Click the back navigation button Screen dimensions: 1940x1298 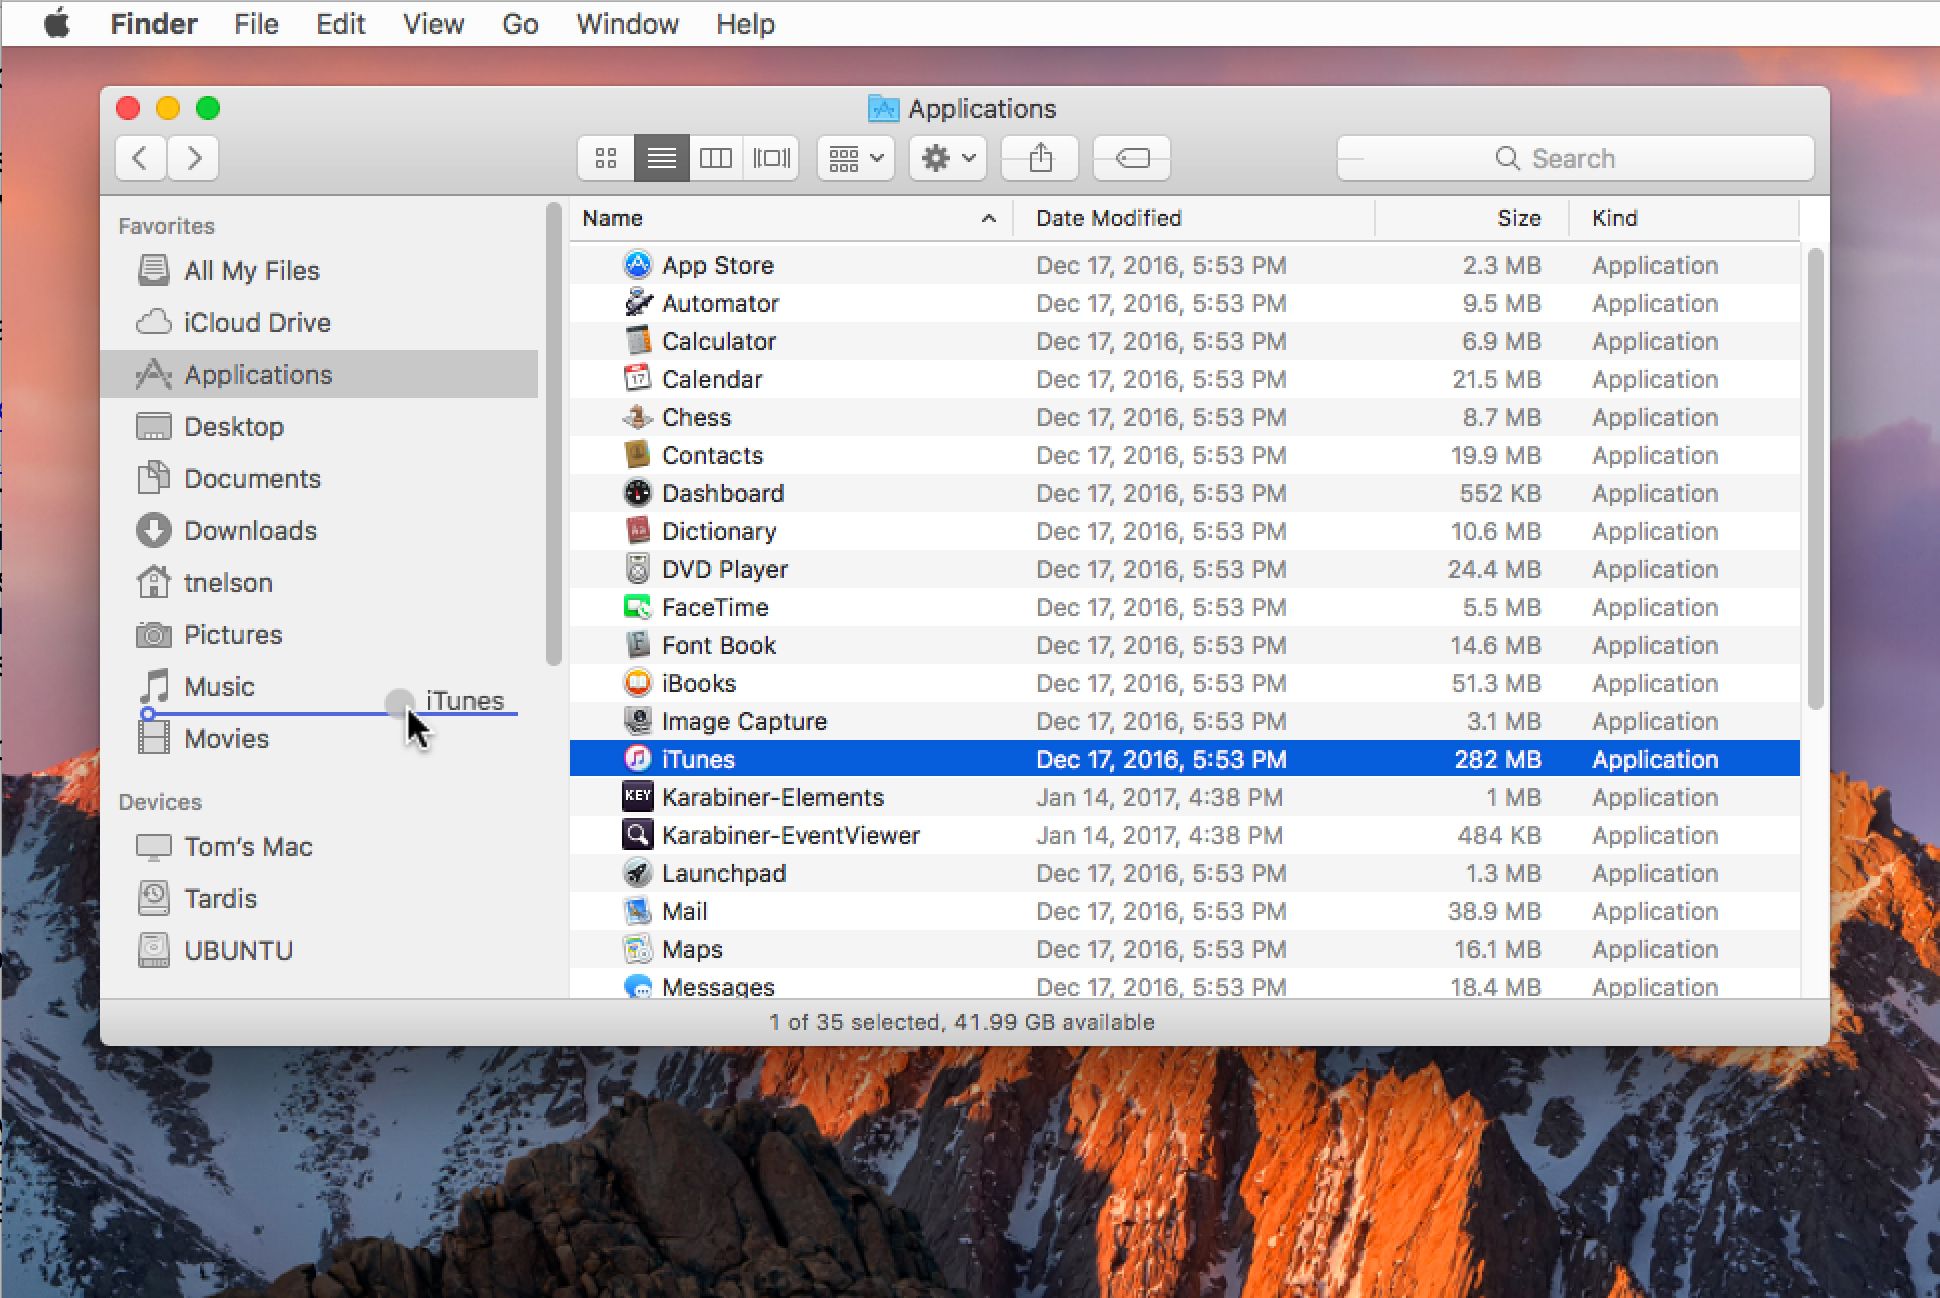141,159
